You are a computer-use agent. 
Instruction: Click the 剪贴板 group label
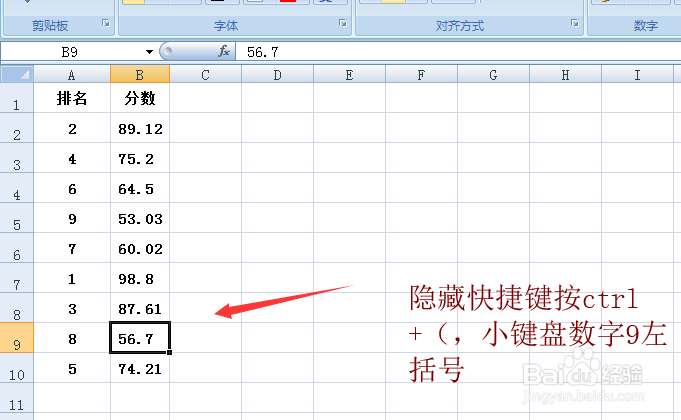50,26
